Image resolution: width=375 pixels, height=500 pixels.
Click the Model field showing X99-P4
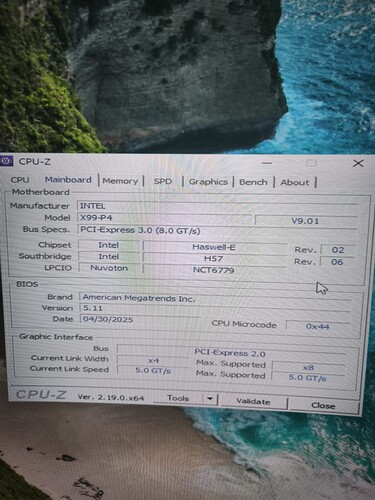(165, 218)
